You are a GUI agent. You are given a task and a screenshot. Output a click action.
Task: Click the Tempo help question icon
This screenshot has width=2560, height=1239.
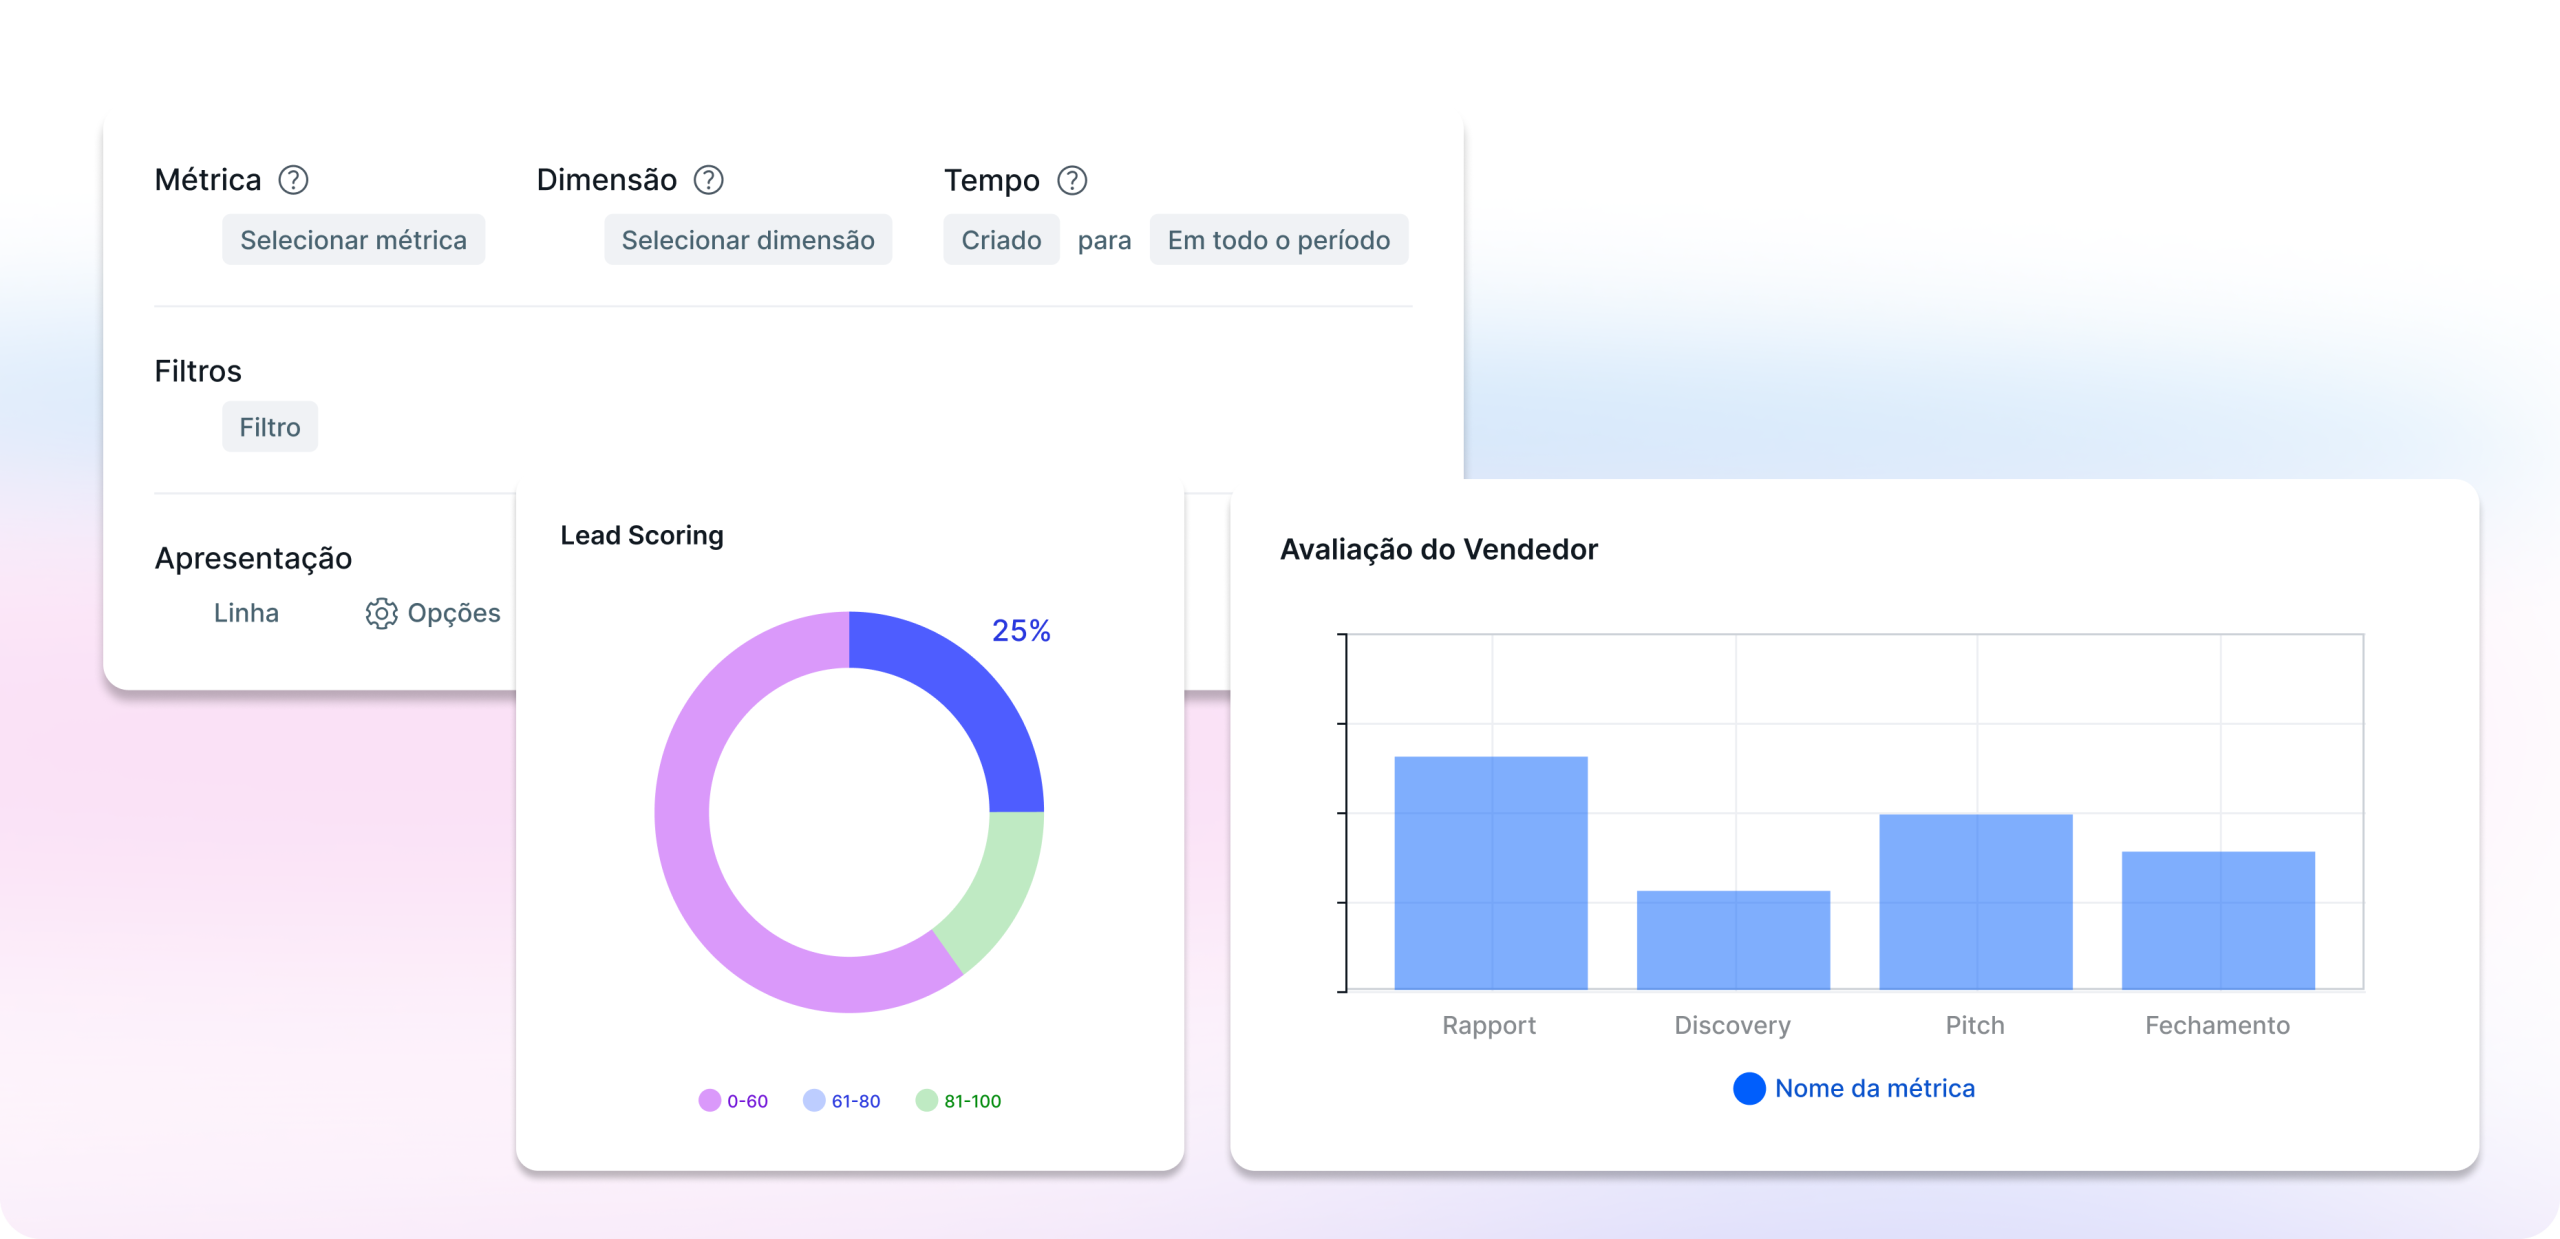(1072, 180)
